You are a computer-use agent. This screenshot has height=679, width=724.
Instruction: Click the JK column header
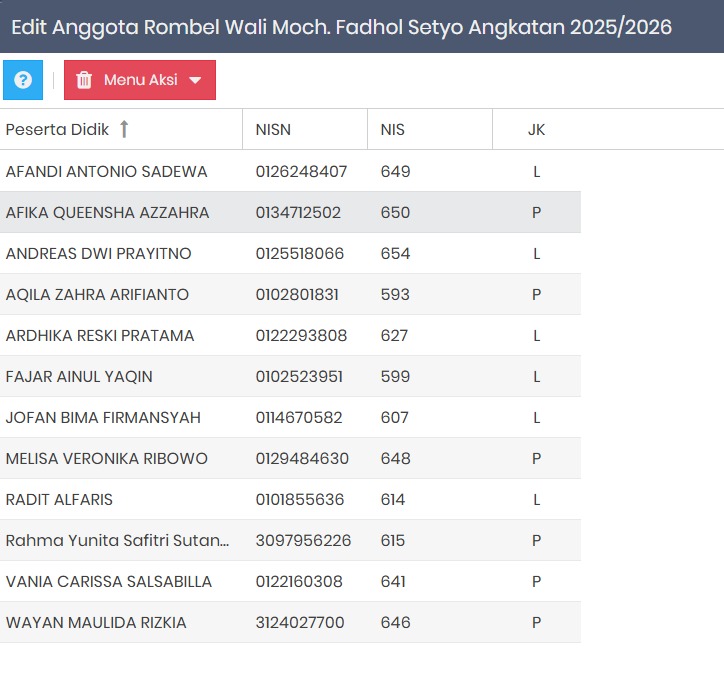(536, 129)
